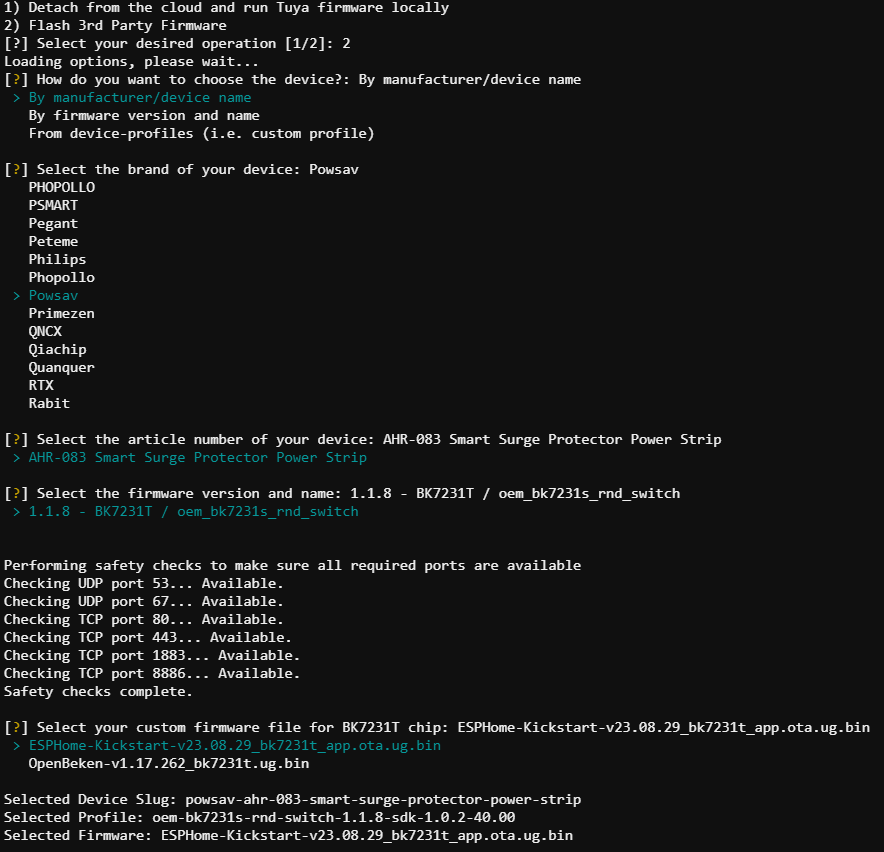Click 'Checking UDP port 53' line
884x852 pixels.
point(144,583)
